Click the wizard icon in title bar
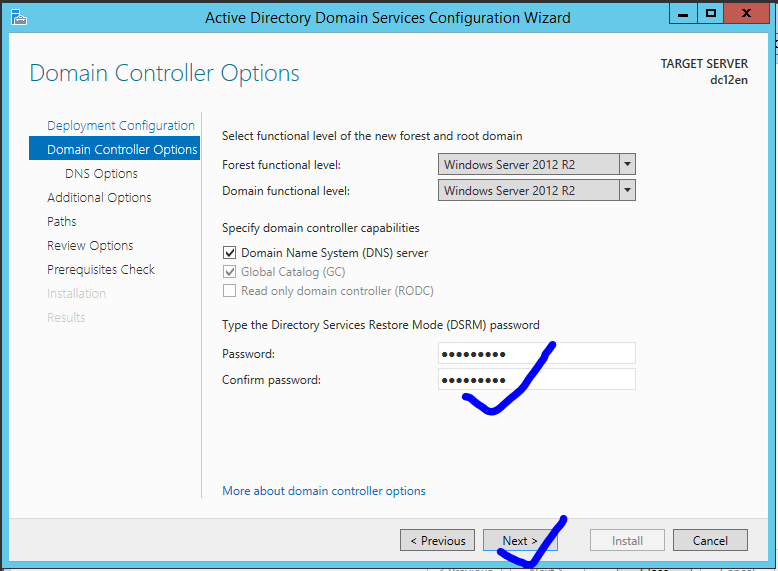This screenshot has height=571, width=778. pos(18,17)
